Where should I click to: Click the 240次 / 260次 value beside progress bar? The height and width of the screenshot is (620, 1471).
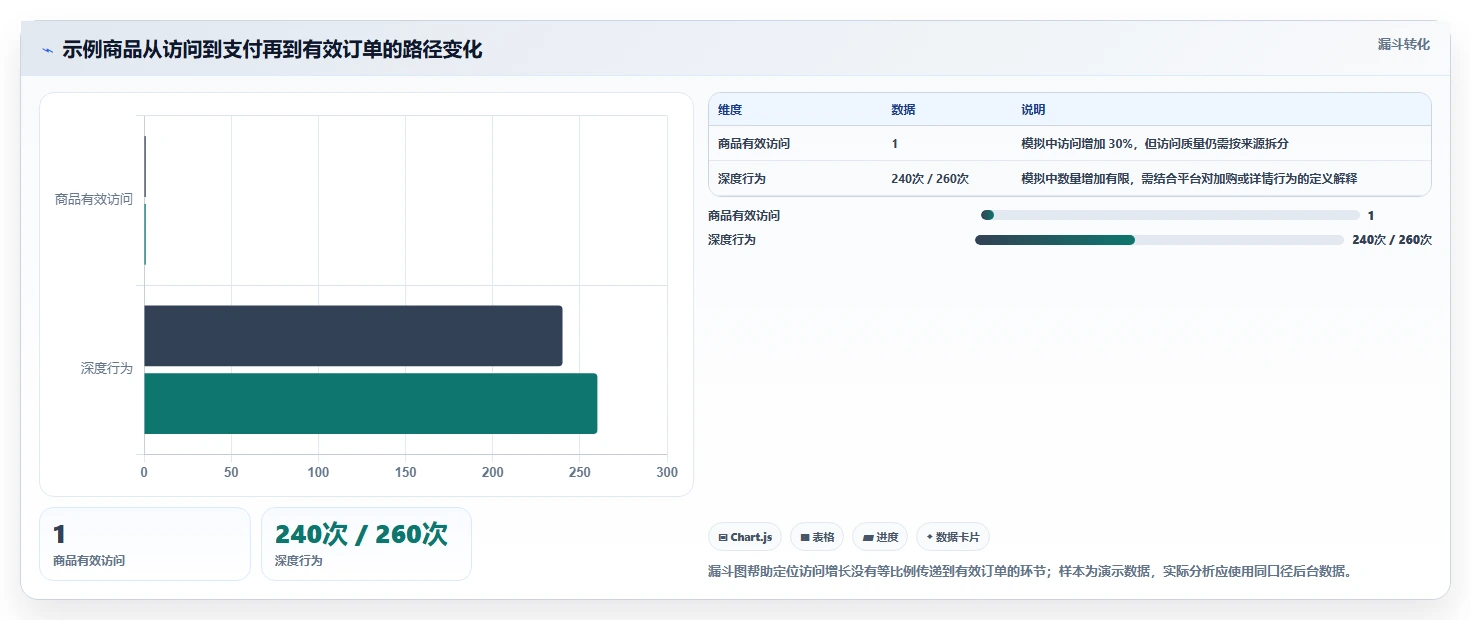1392,240
